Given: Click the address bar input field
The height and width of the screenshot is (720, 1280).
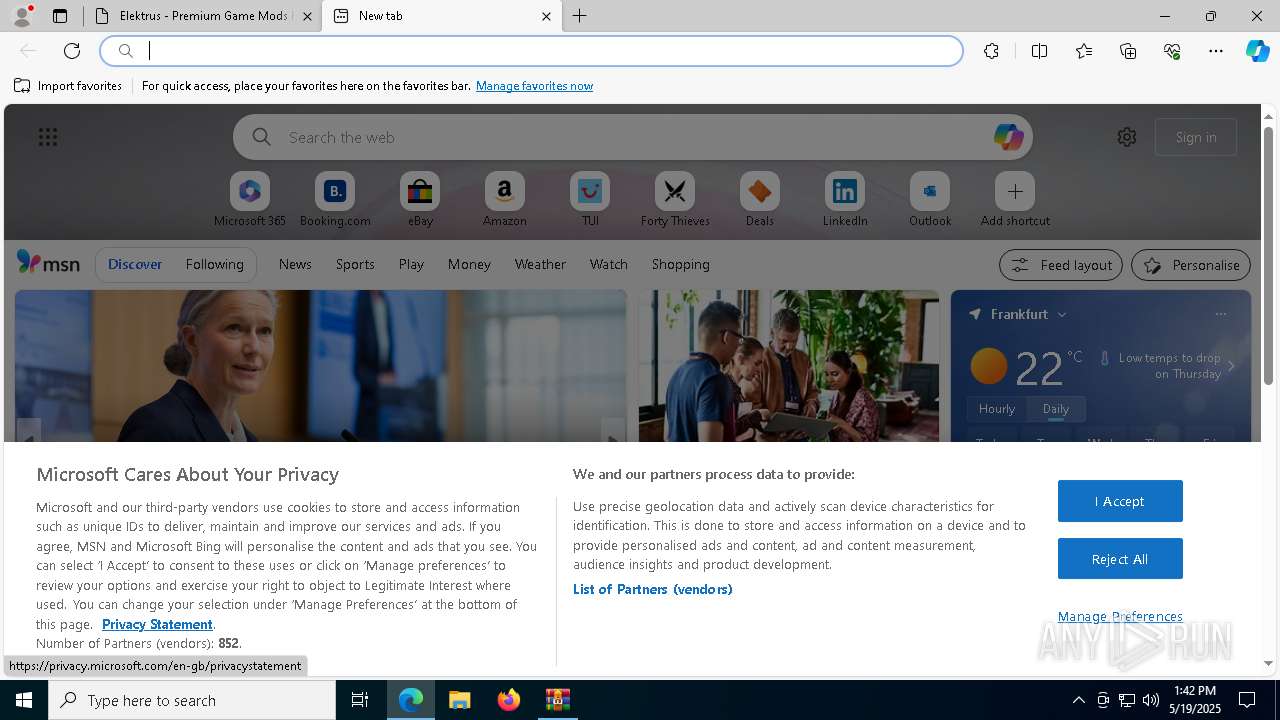Looking at the screenshot, I should click(531, 51).
